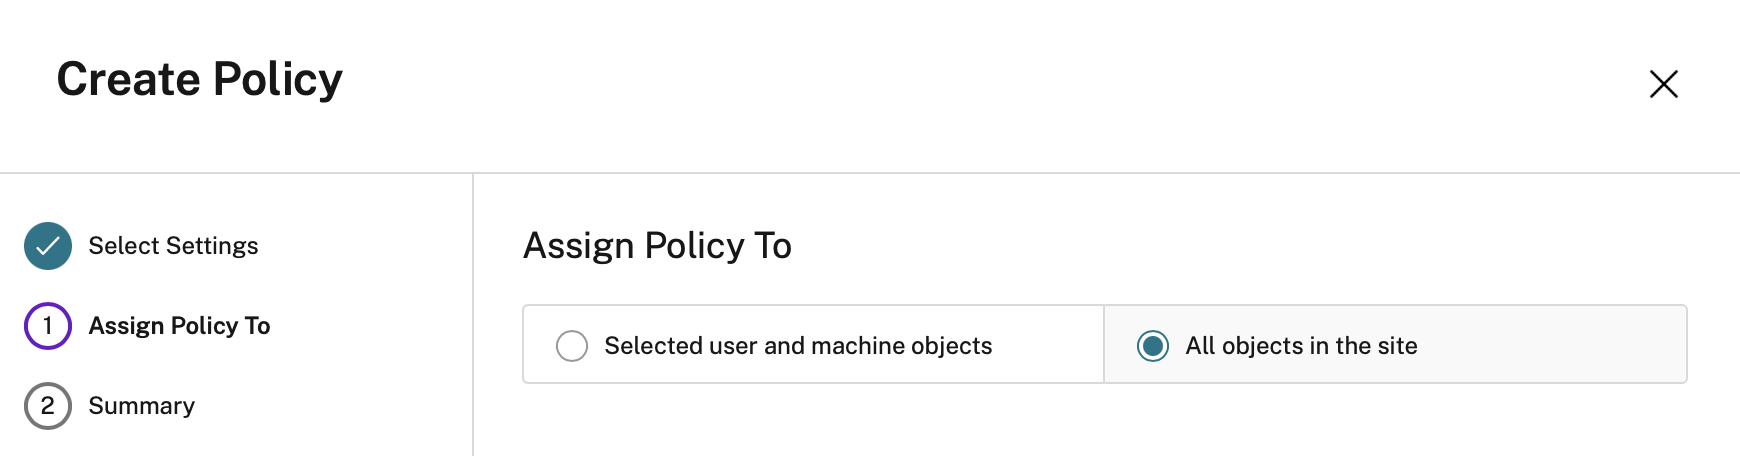Click the 'Selected user and machine objects' label text
Image resolution: width=1740 pixels, height=456 pixels.
pos(798,346)
